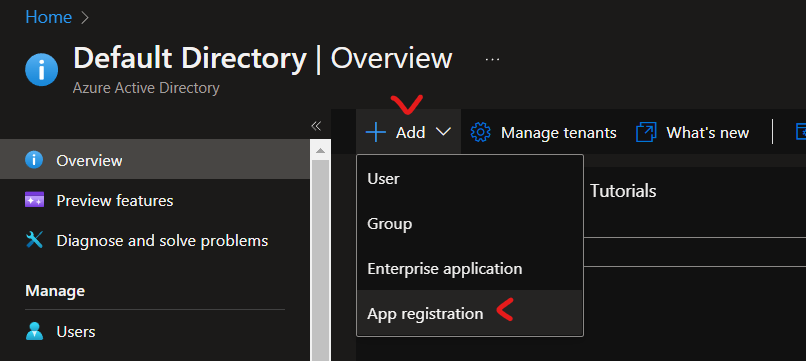This screenshot has width=806, height=361.
Task: Click the plus icon beside Add
Action: (x=376, y=132)
